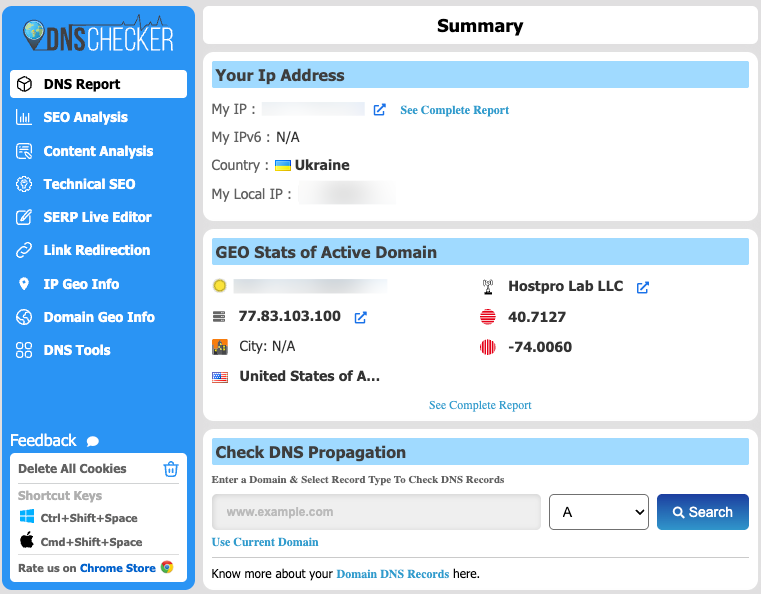
Task: Click the Ukraine country text
Action: coord(322,165)
